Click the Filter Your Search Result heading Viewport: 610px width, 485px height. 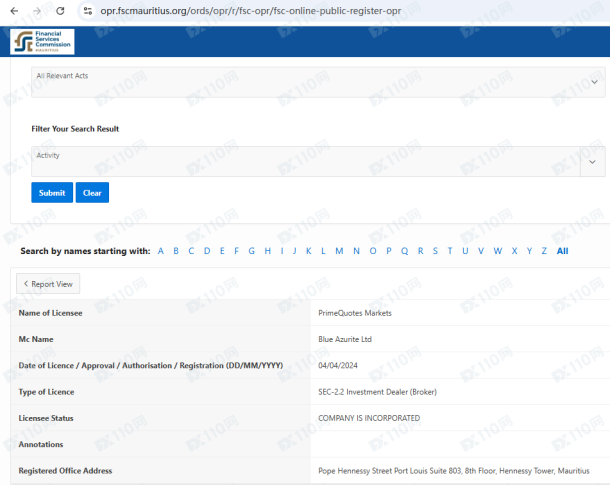tap(75, 129)
